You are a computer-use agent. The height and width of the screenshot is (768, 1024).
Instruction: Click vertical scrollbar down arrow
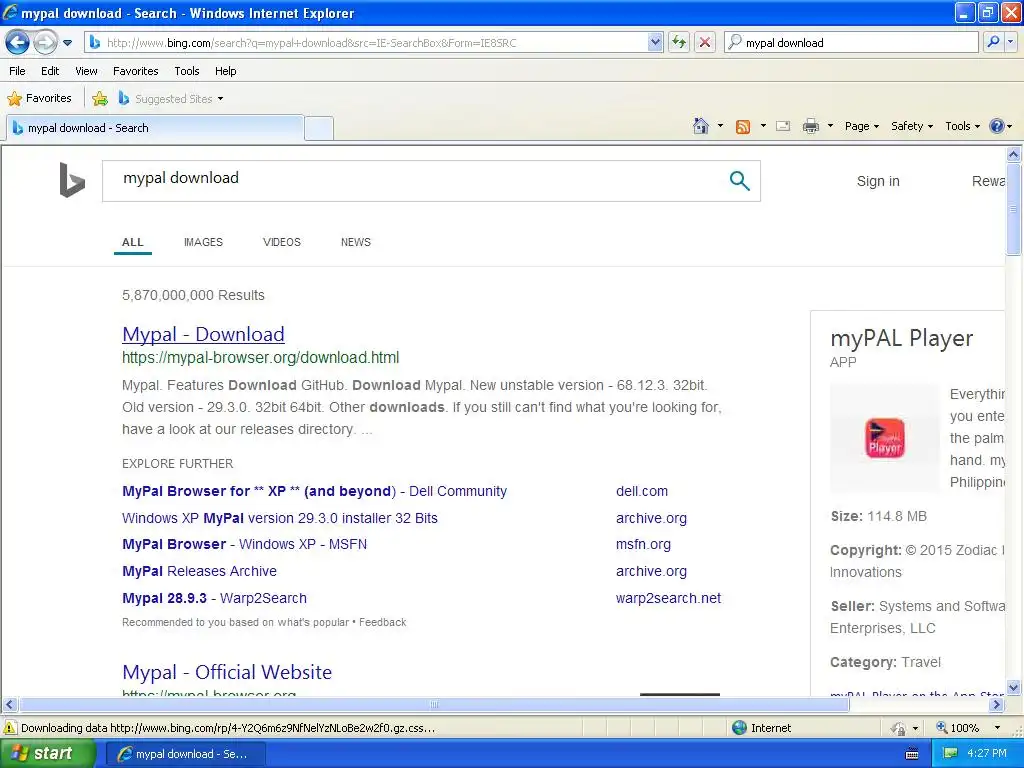pos(1014,687)
